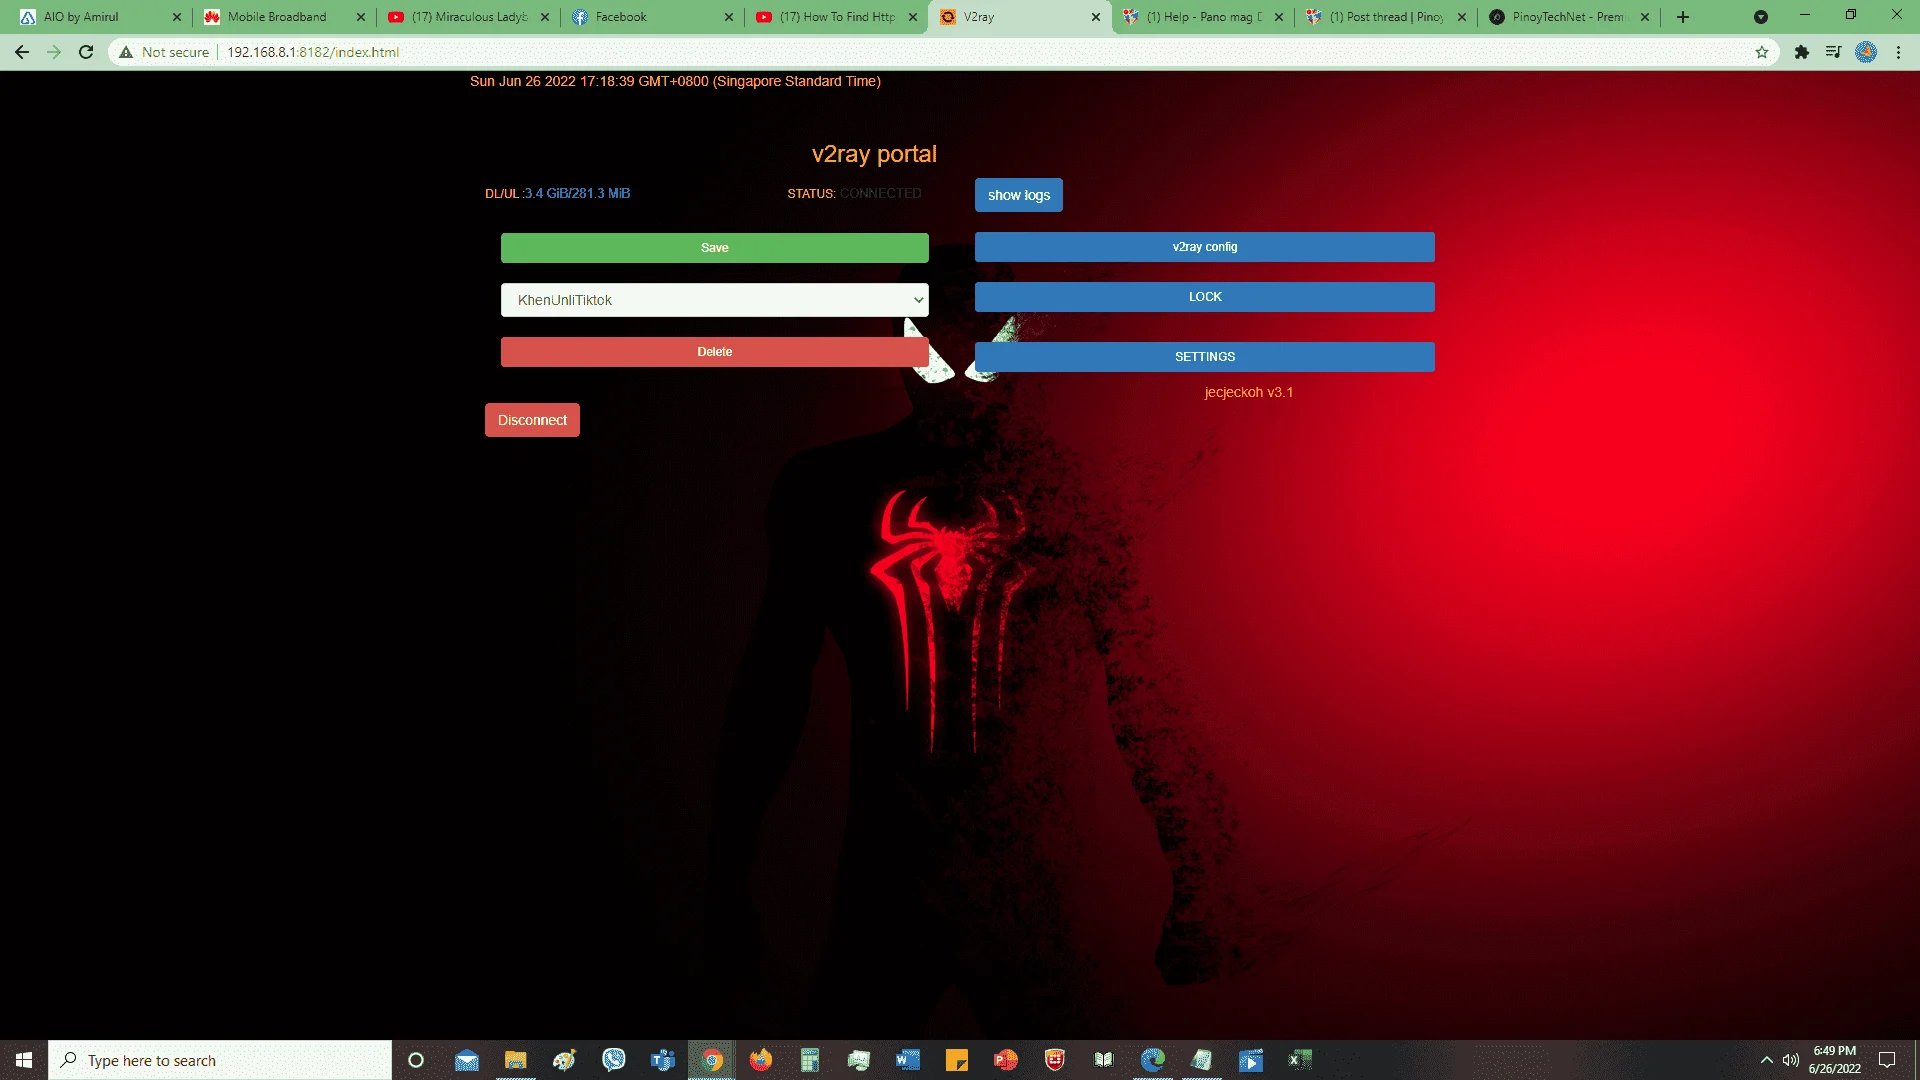Go back using the browser back arrow

pos(22,52)
